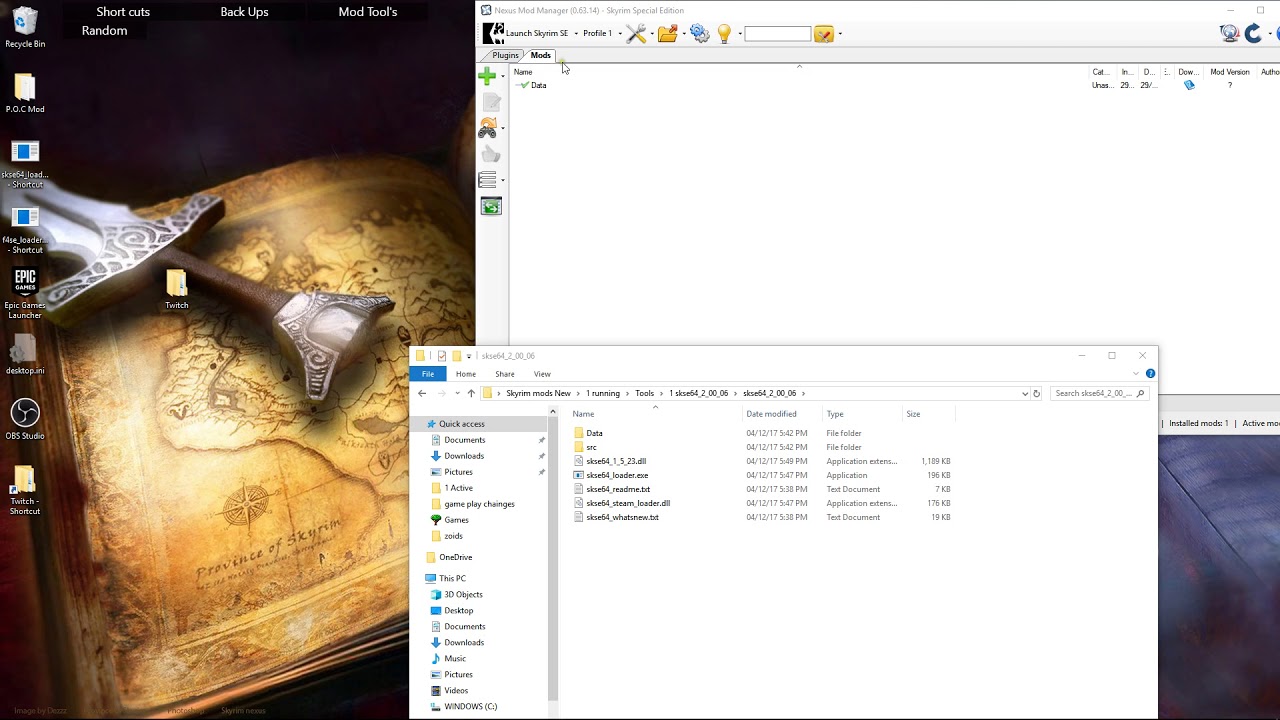Select skse64_whatsnew.txt file
Viewport: 1280px width, 720px height.
622,517
